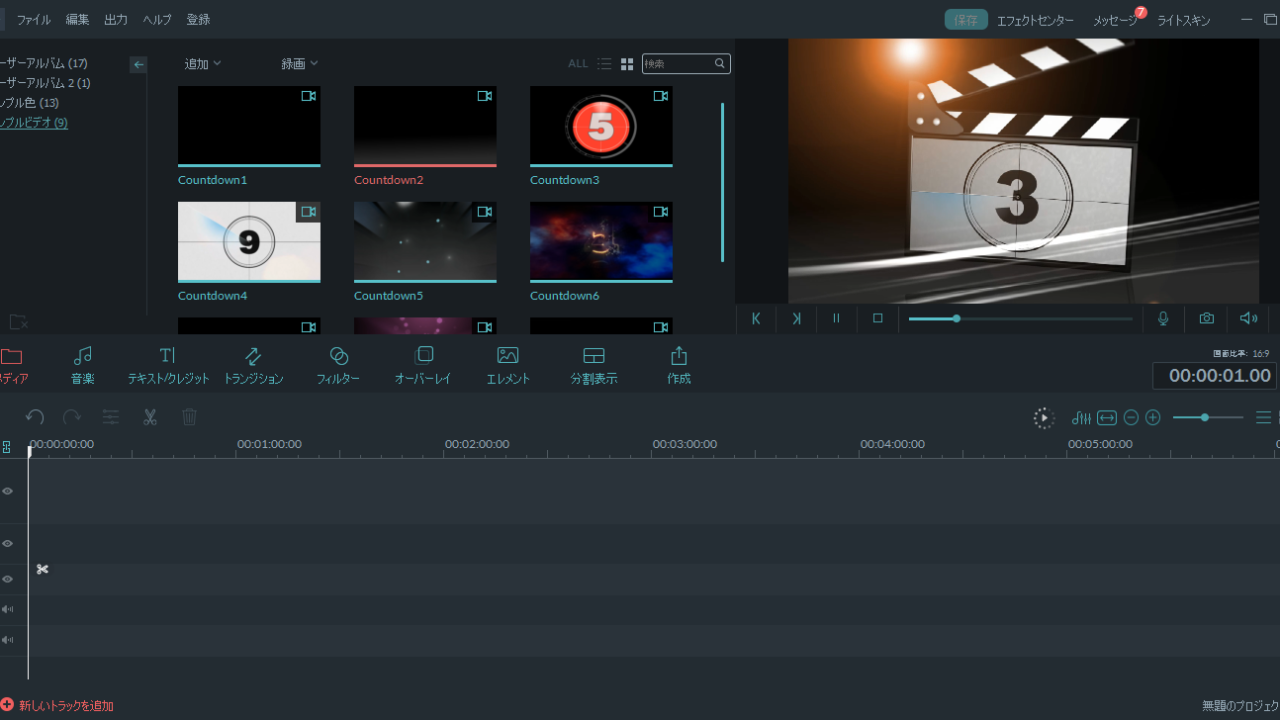Open the 編集 menu
The width and height of the screenshot is (1280, 720).
coord(77,20)
